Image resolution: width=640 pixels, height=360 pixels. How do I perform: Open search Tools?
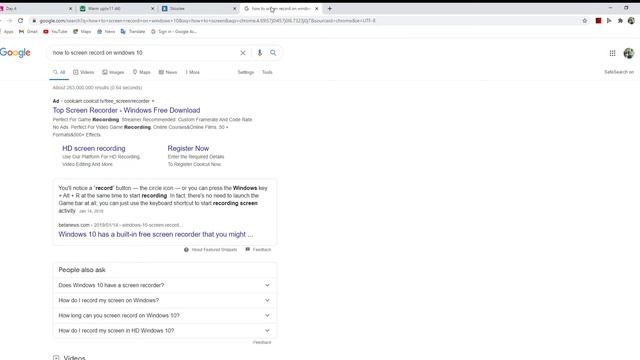267,72
